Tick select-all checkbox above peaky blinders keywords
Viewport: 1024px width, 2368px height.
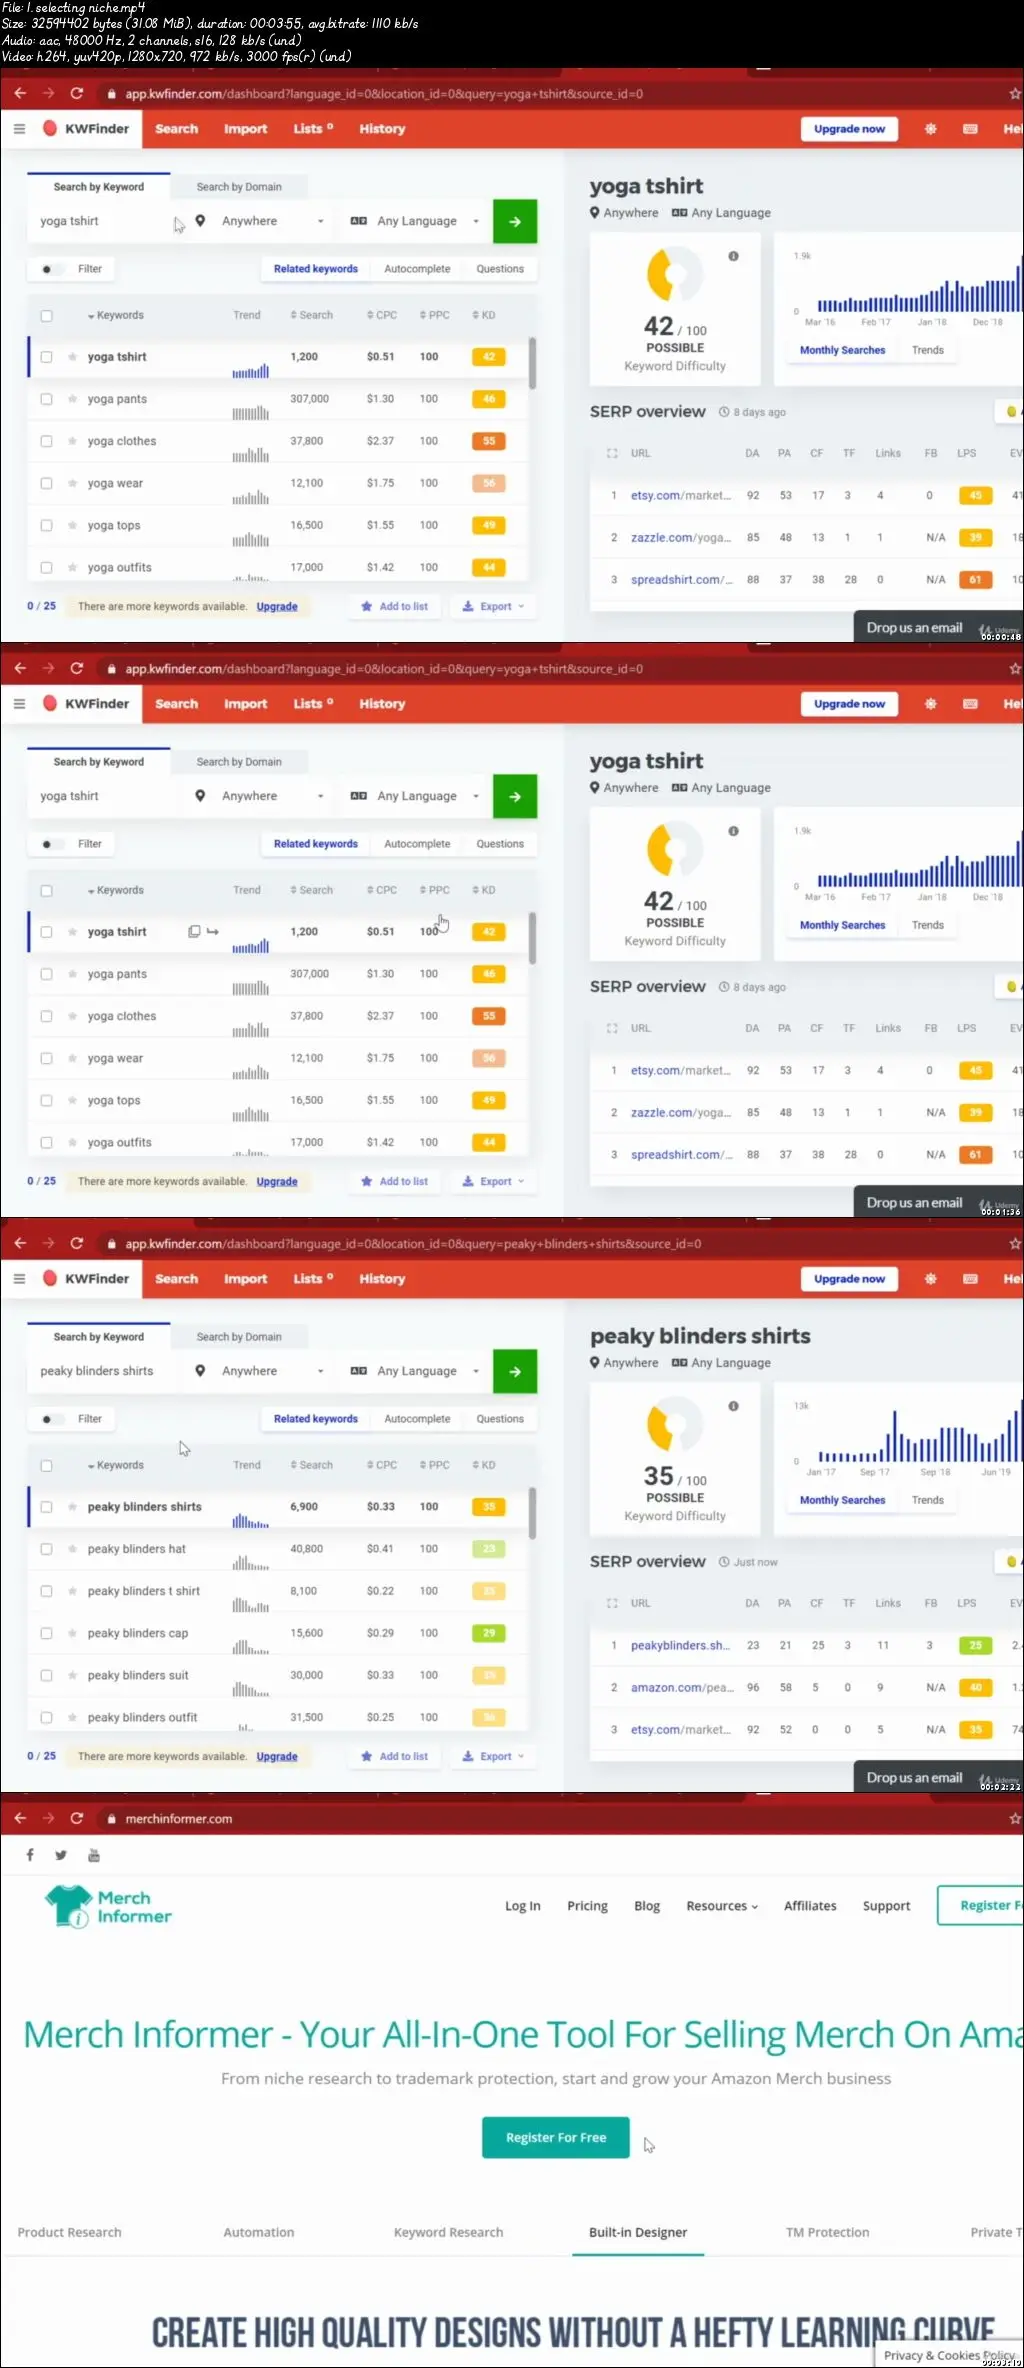coord(46,1465)
